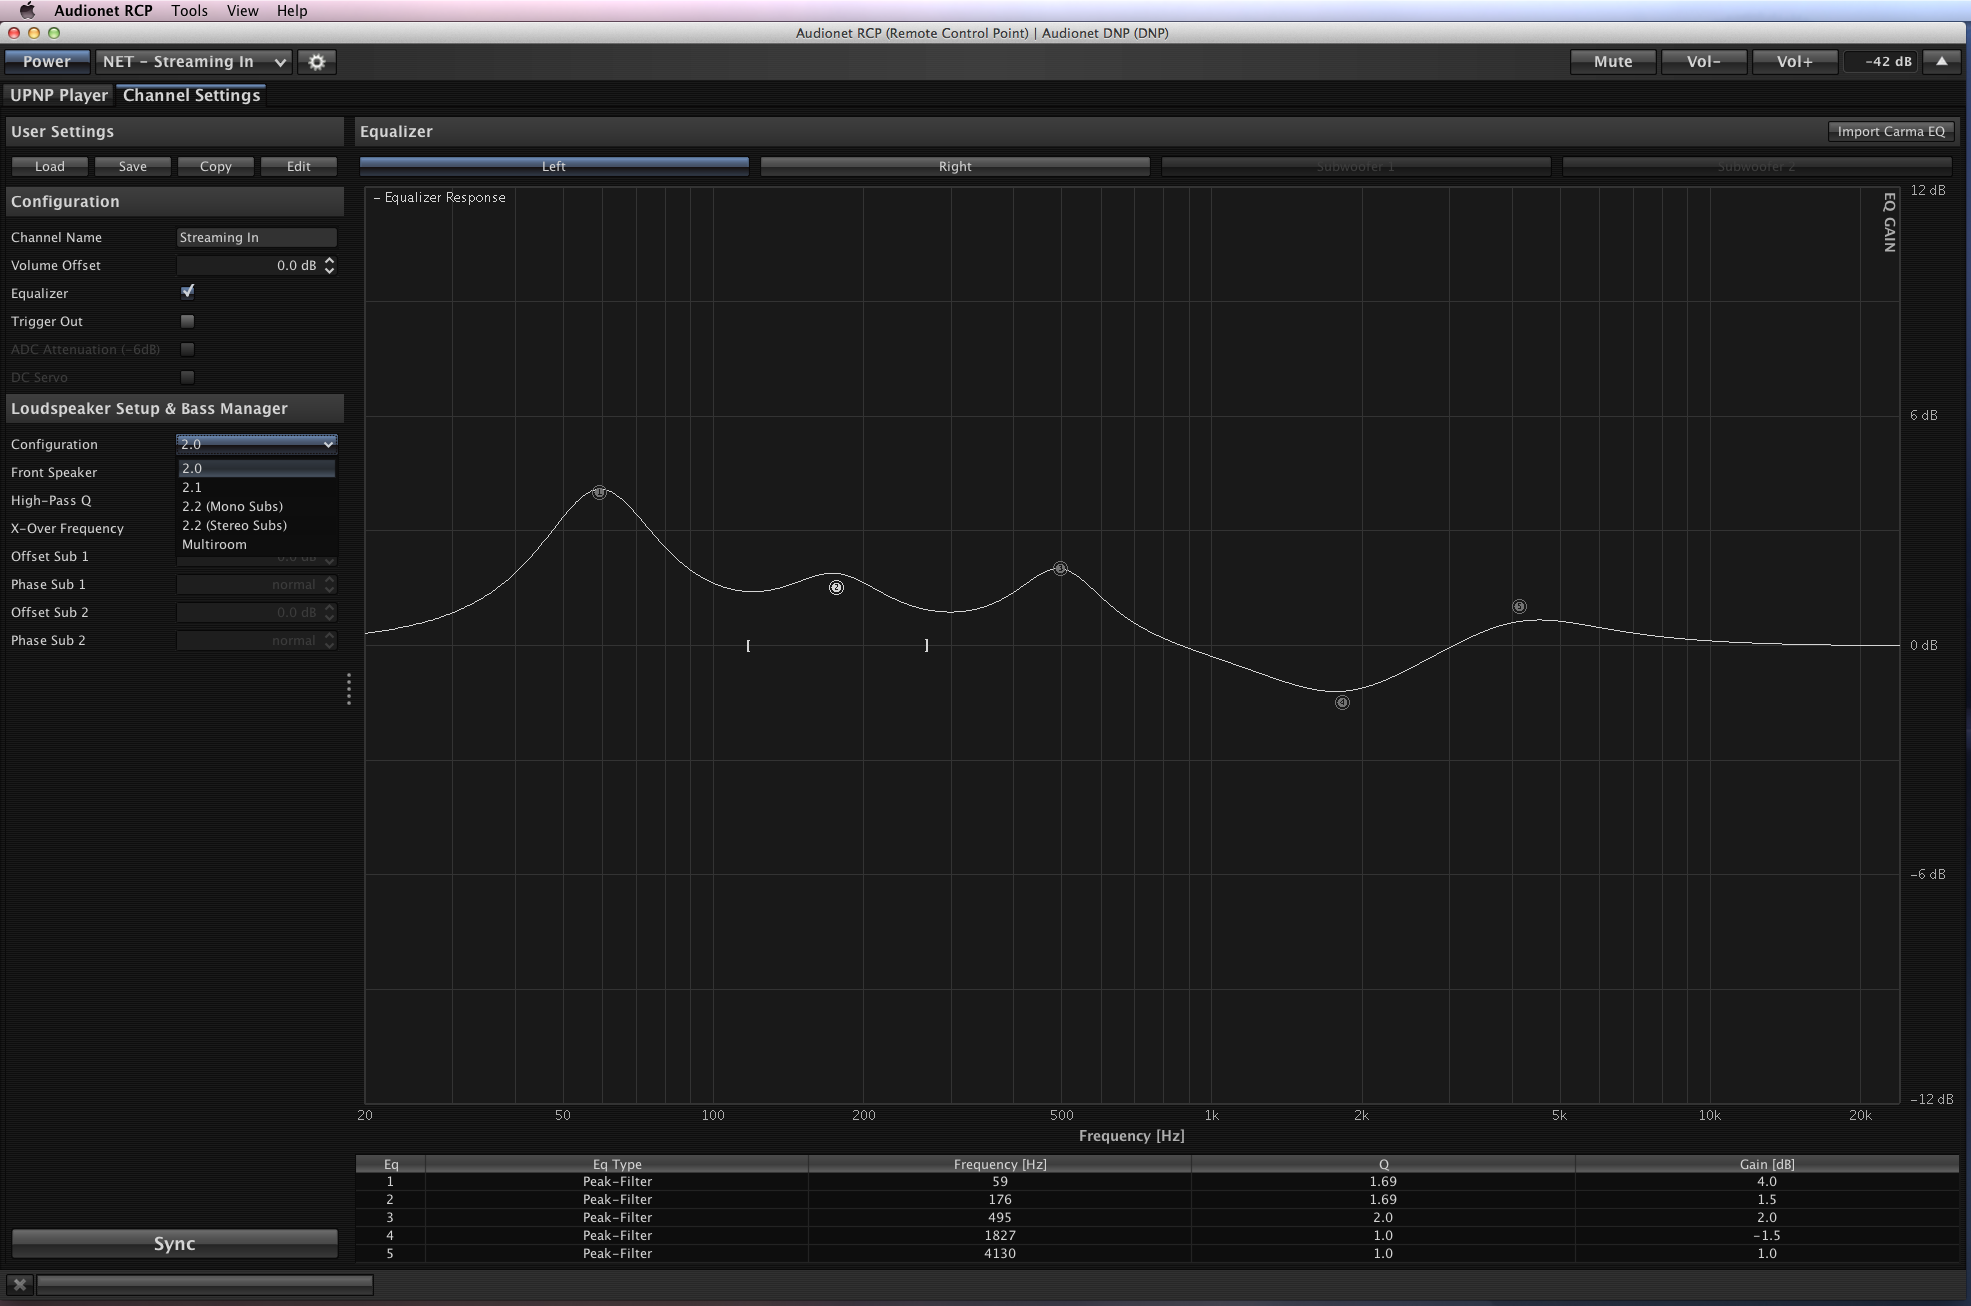1971x1306 pixels.
Task: Click the bottom progress bar
Action: (205, 1284)
